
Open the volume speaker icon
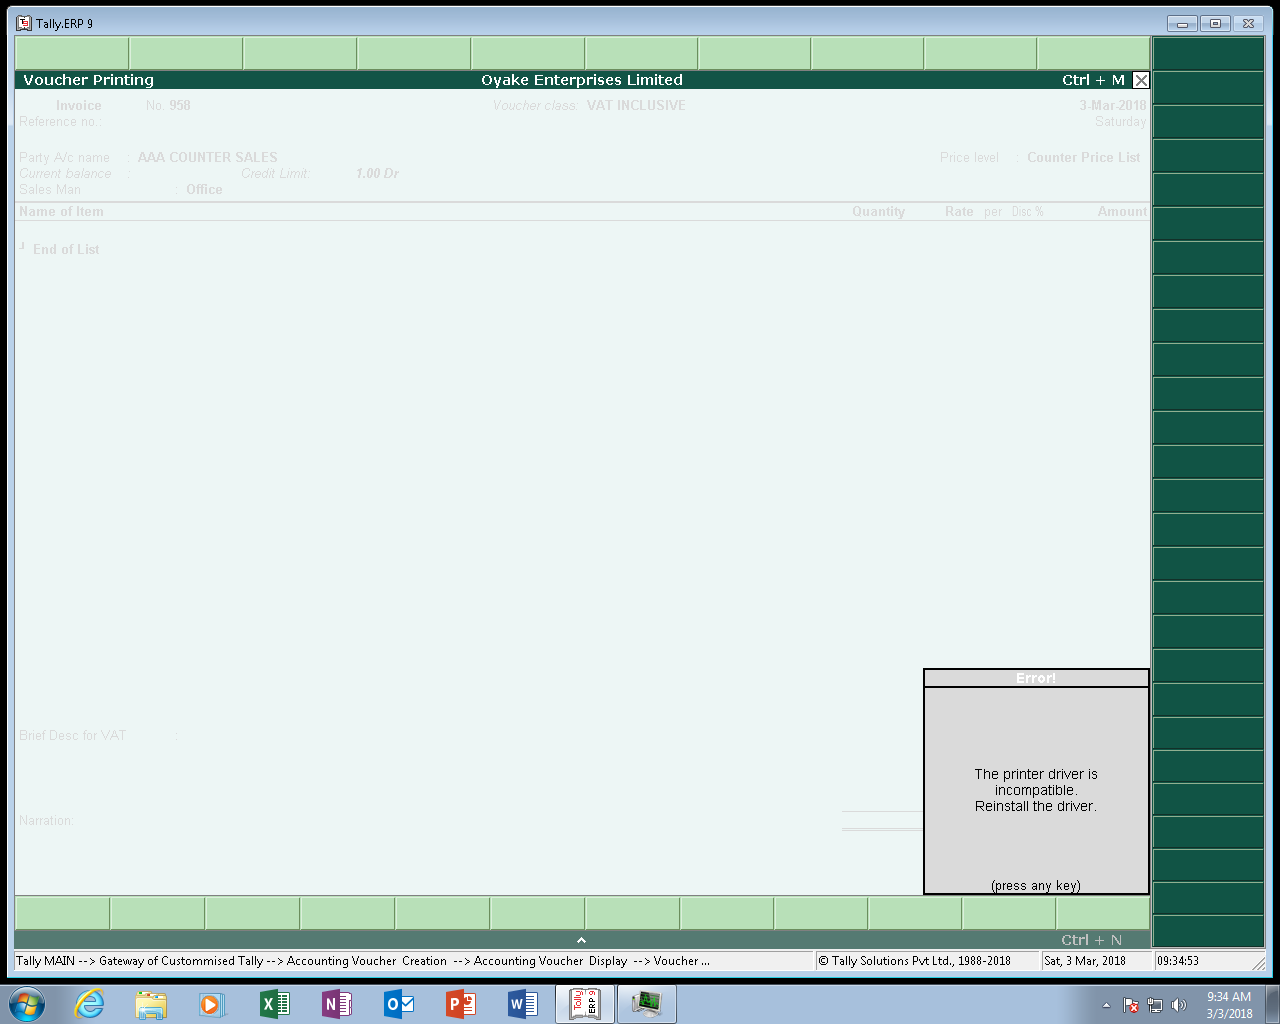[1179, 1005]
